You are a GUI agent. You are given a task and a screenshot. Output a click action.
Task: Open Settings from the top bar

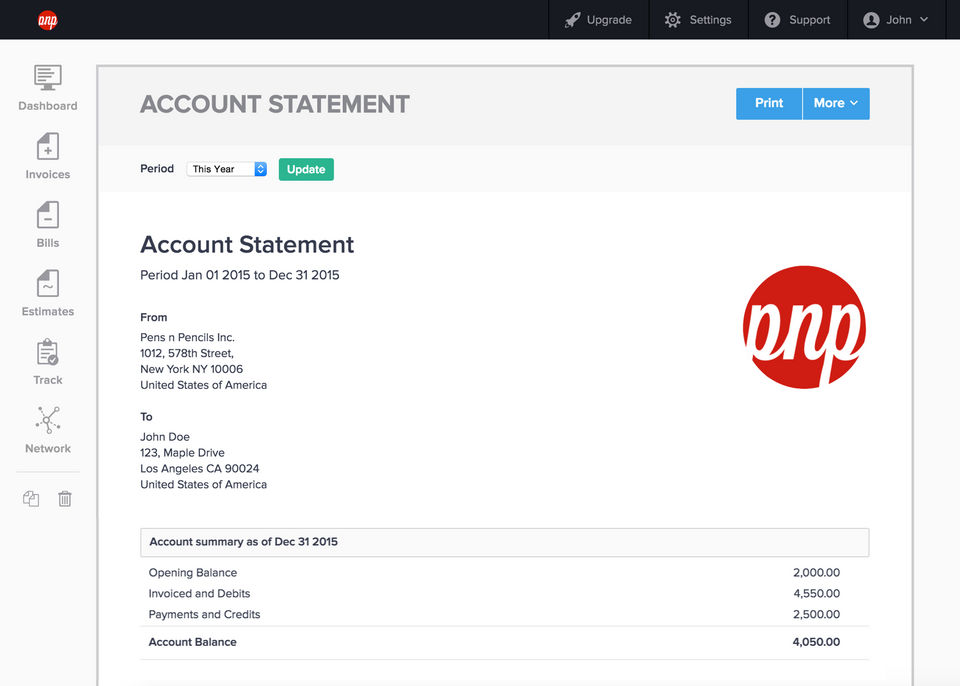698,20
